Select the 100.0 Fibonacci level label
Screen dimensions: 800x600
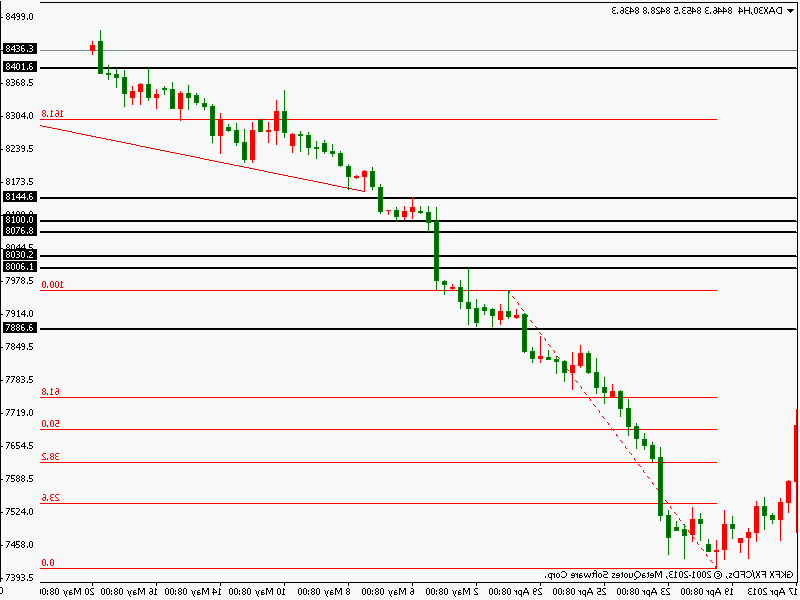tap(52, 285)
